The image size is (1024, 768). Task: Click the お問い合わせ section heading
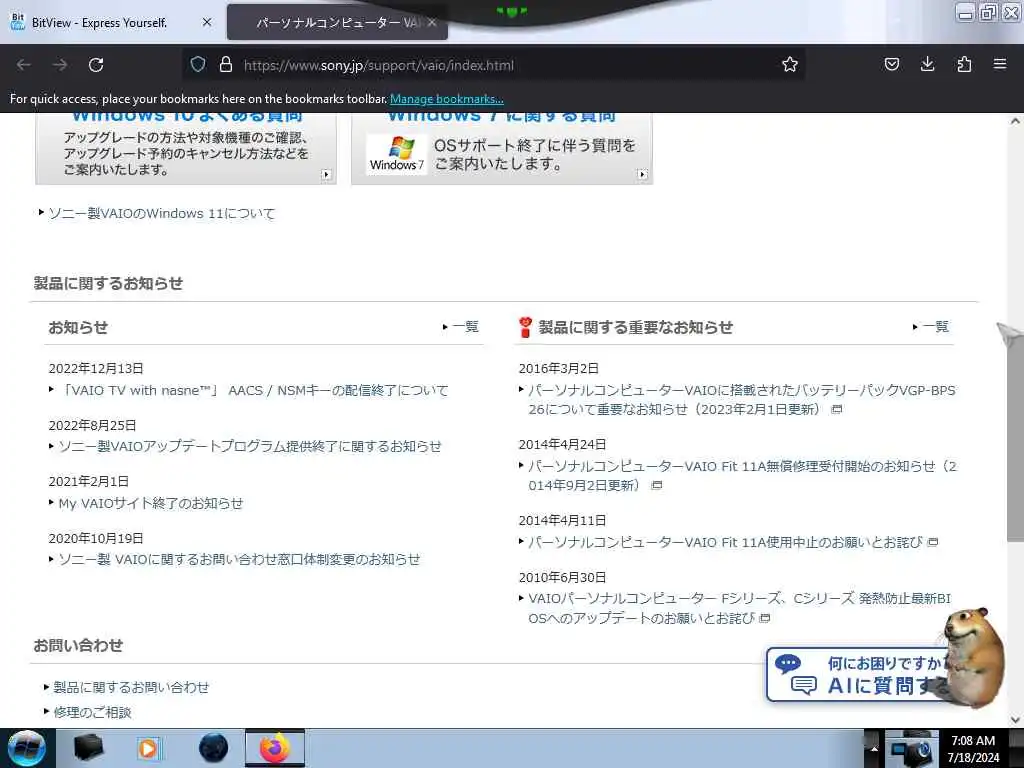78,645
